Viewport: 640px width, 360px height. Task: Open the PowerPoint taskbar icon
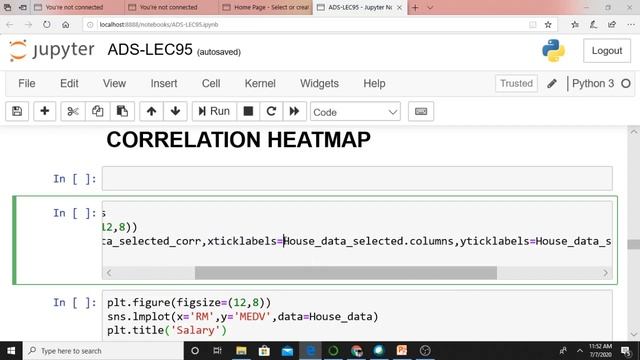[x=402, y=351]
